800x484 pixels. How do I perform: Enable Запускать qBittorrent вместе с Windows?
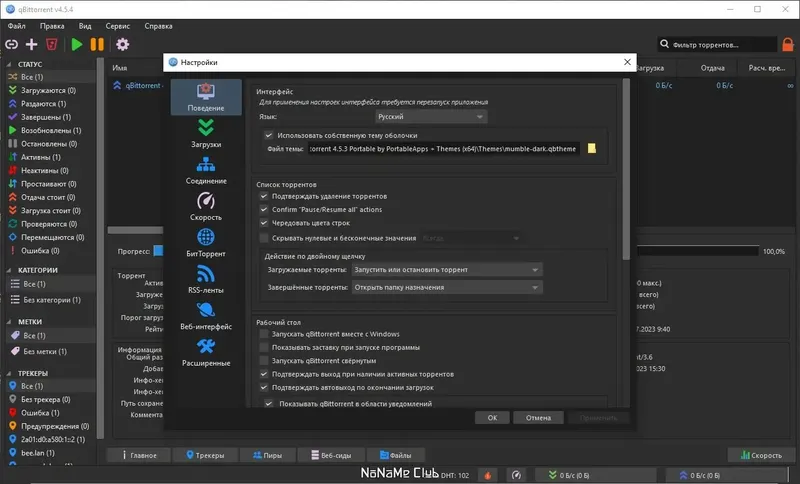(264, 334)
